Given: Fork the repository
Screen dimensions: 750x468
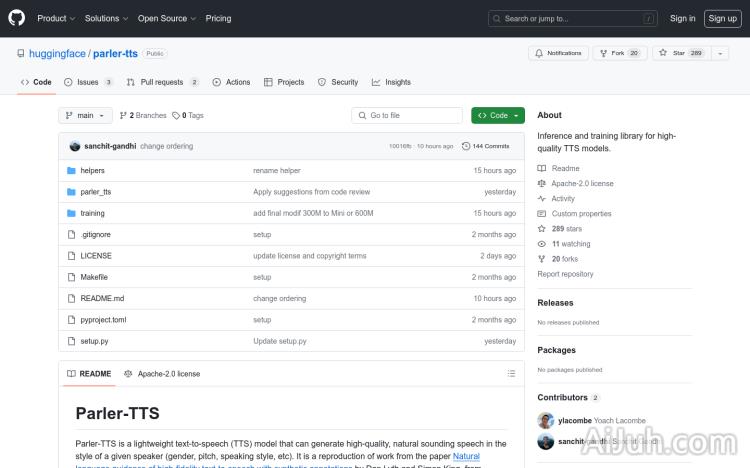Looking at the screenshot, I should tap(619, 53).
